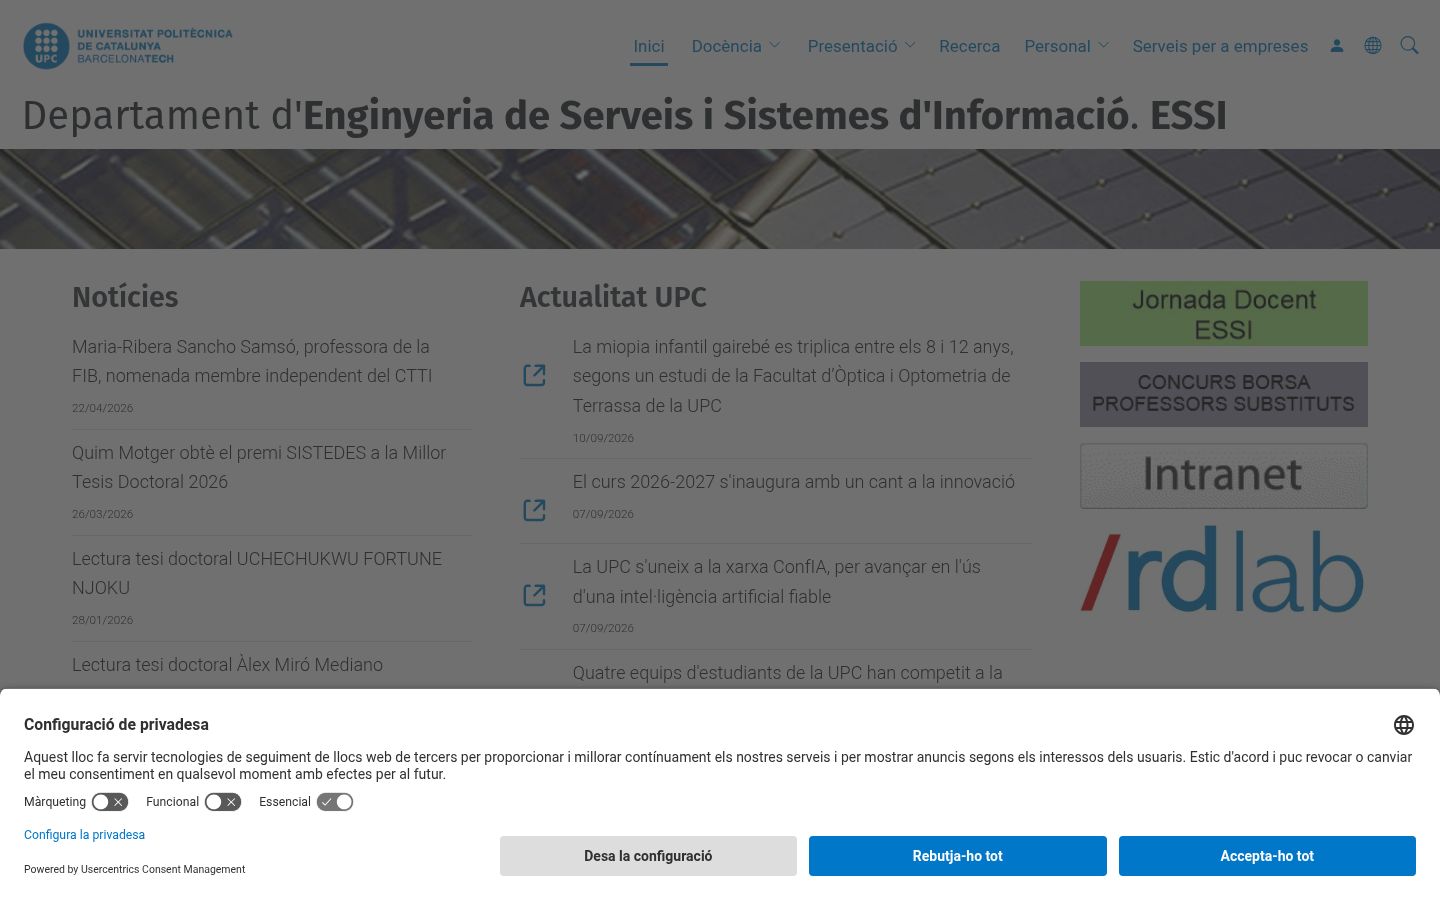Image resolution: width=1440 pixels, height=900 pixels.
Task: Click the date 26/03/2026
Action: (x=102, y=514)
